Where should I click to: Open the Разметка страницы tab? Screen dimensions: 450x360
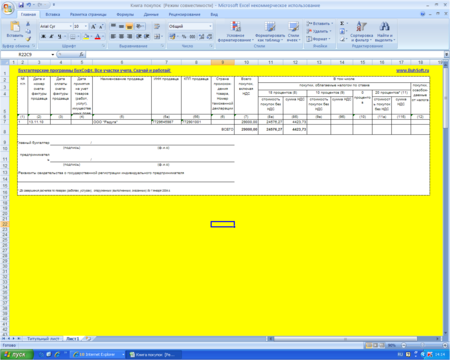click(x=88, y=15)
